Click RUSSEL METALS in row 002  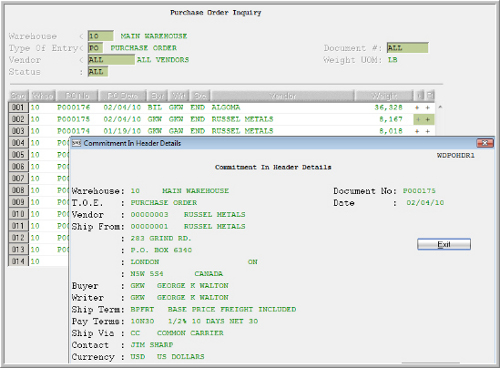click(x=242, y=119)
